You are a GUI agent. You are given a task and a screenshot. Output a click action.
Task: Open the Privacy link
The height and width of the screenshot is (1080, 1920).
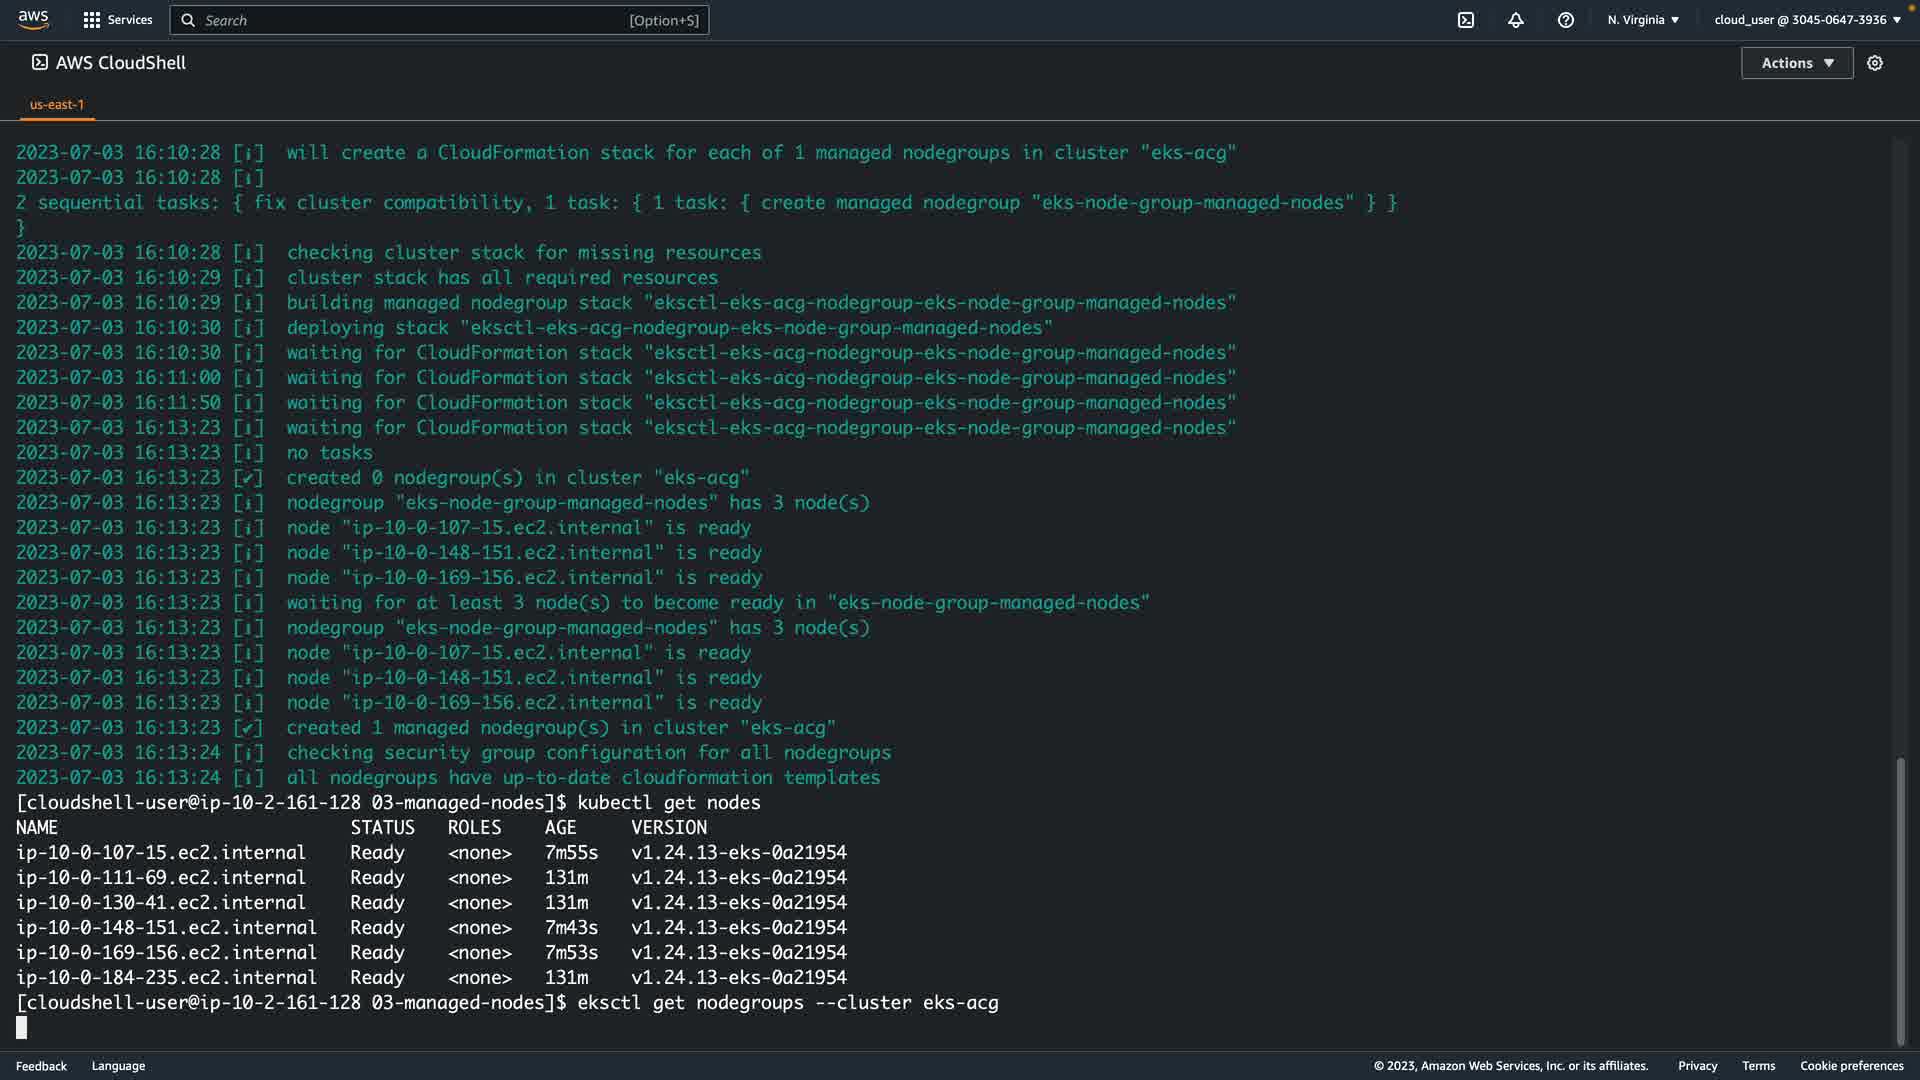1697,1066
